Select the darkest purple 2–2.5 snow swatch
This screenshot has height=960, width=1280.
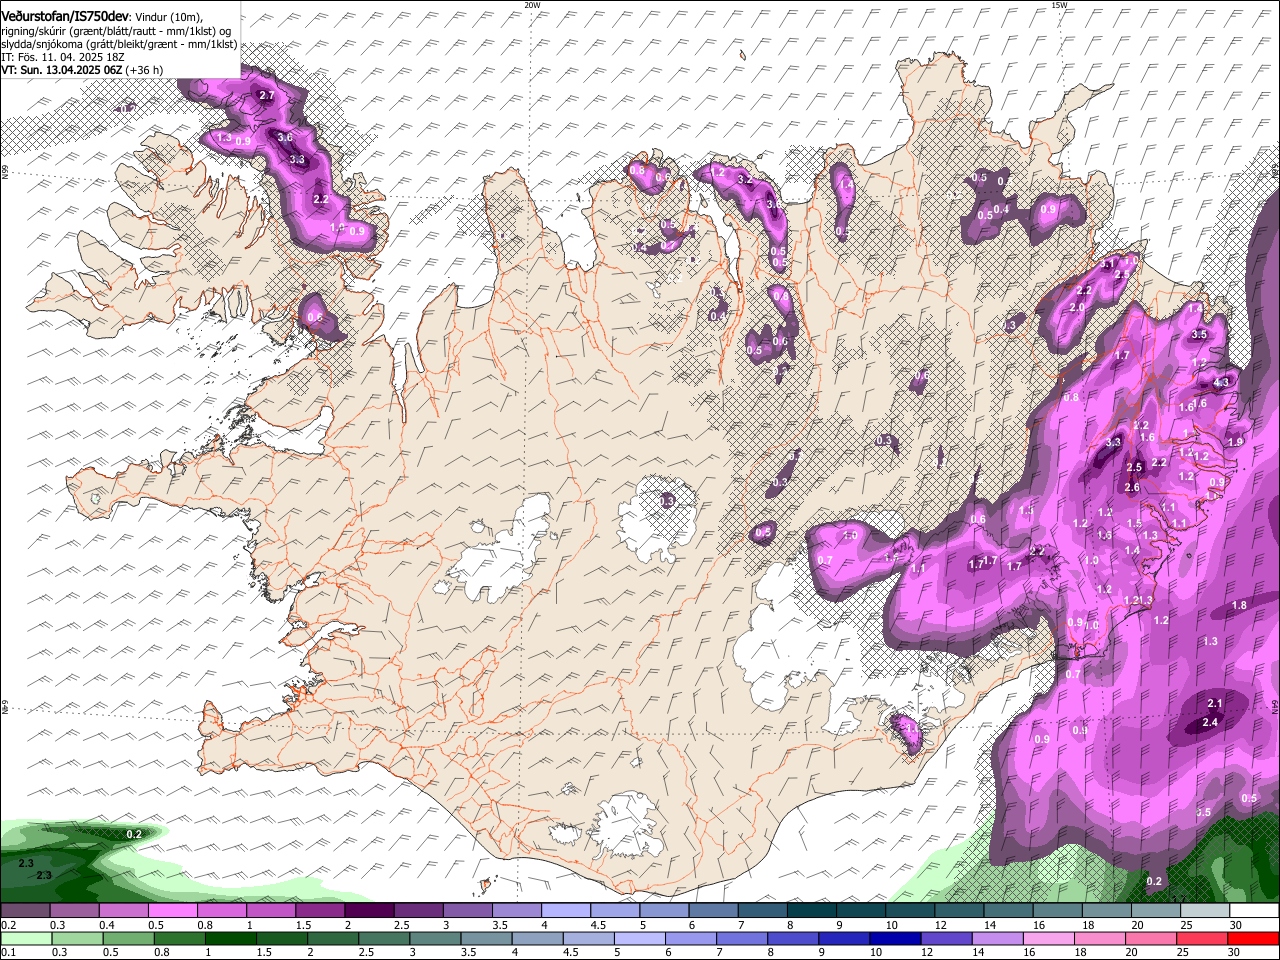tap(369, 912)
